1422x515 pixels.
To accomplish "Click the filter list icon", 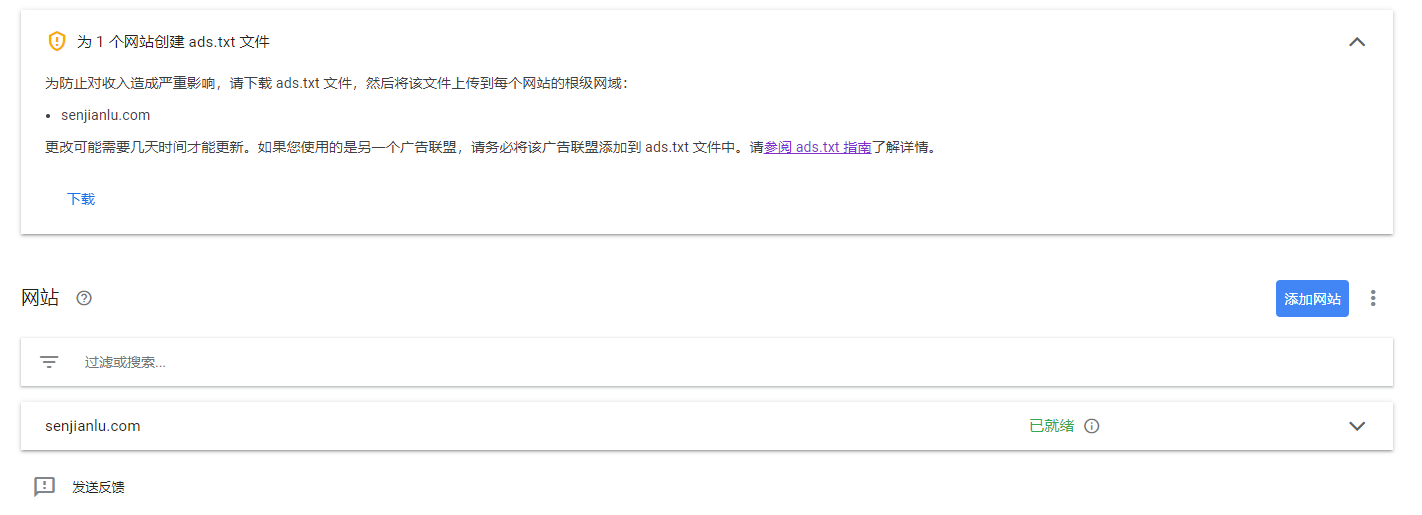I will [49, 362].
